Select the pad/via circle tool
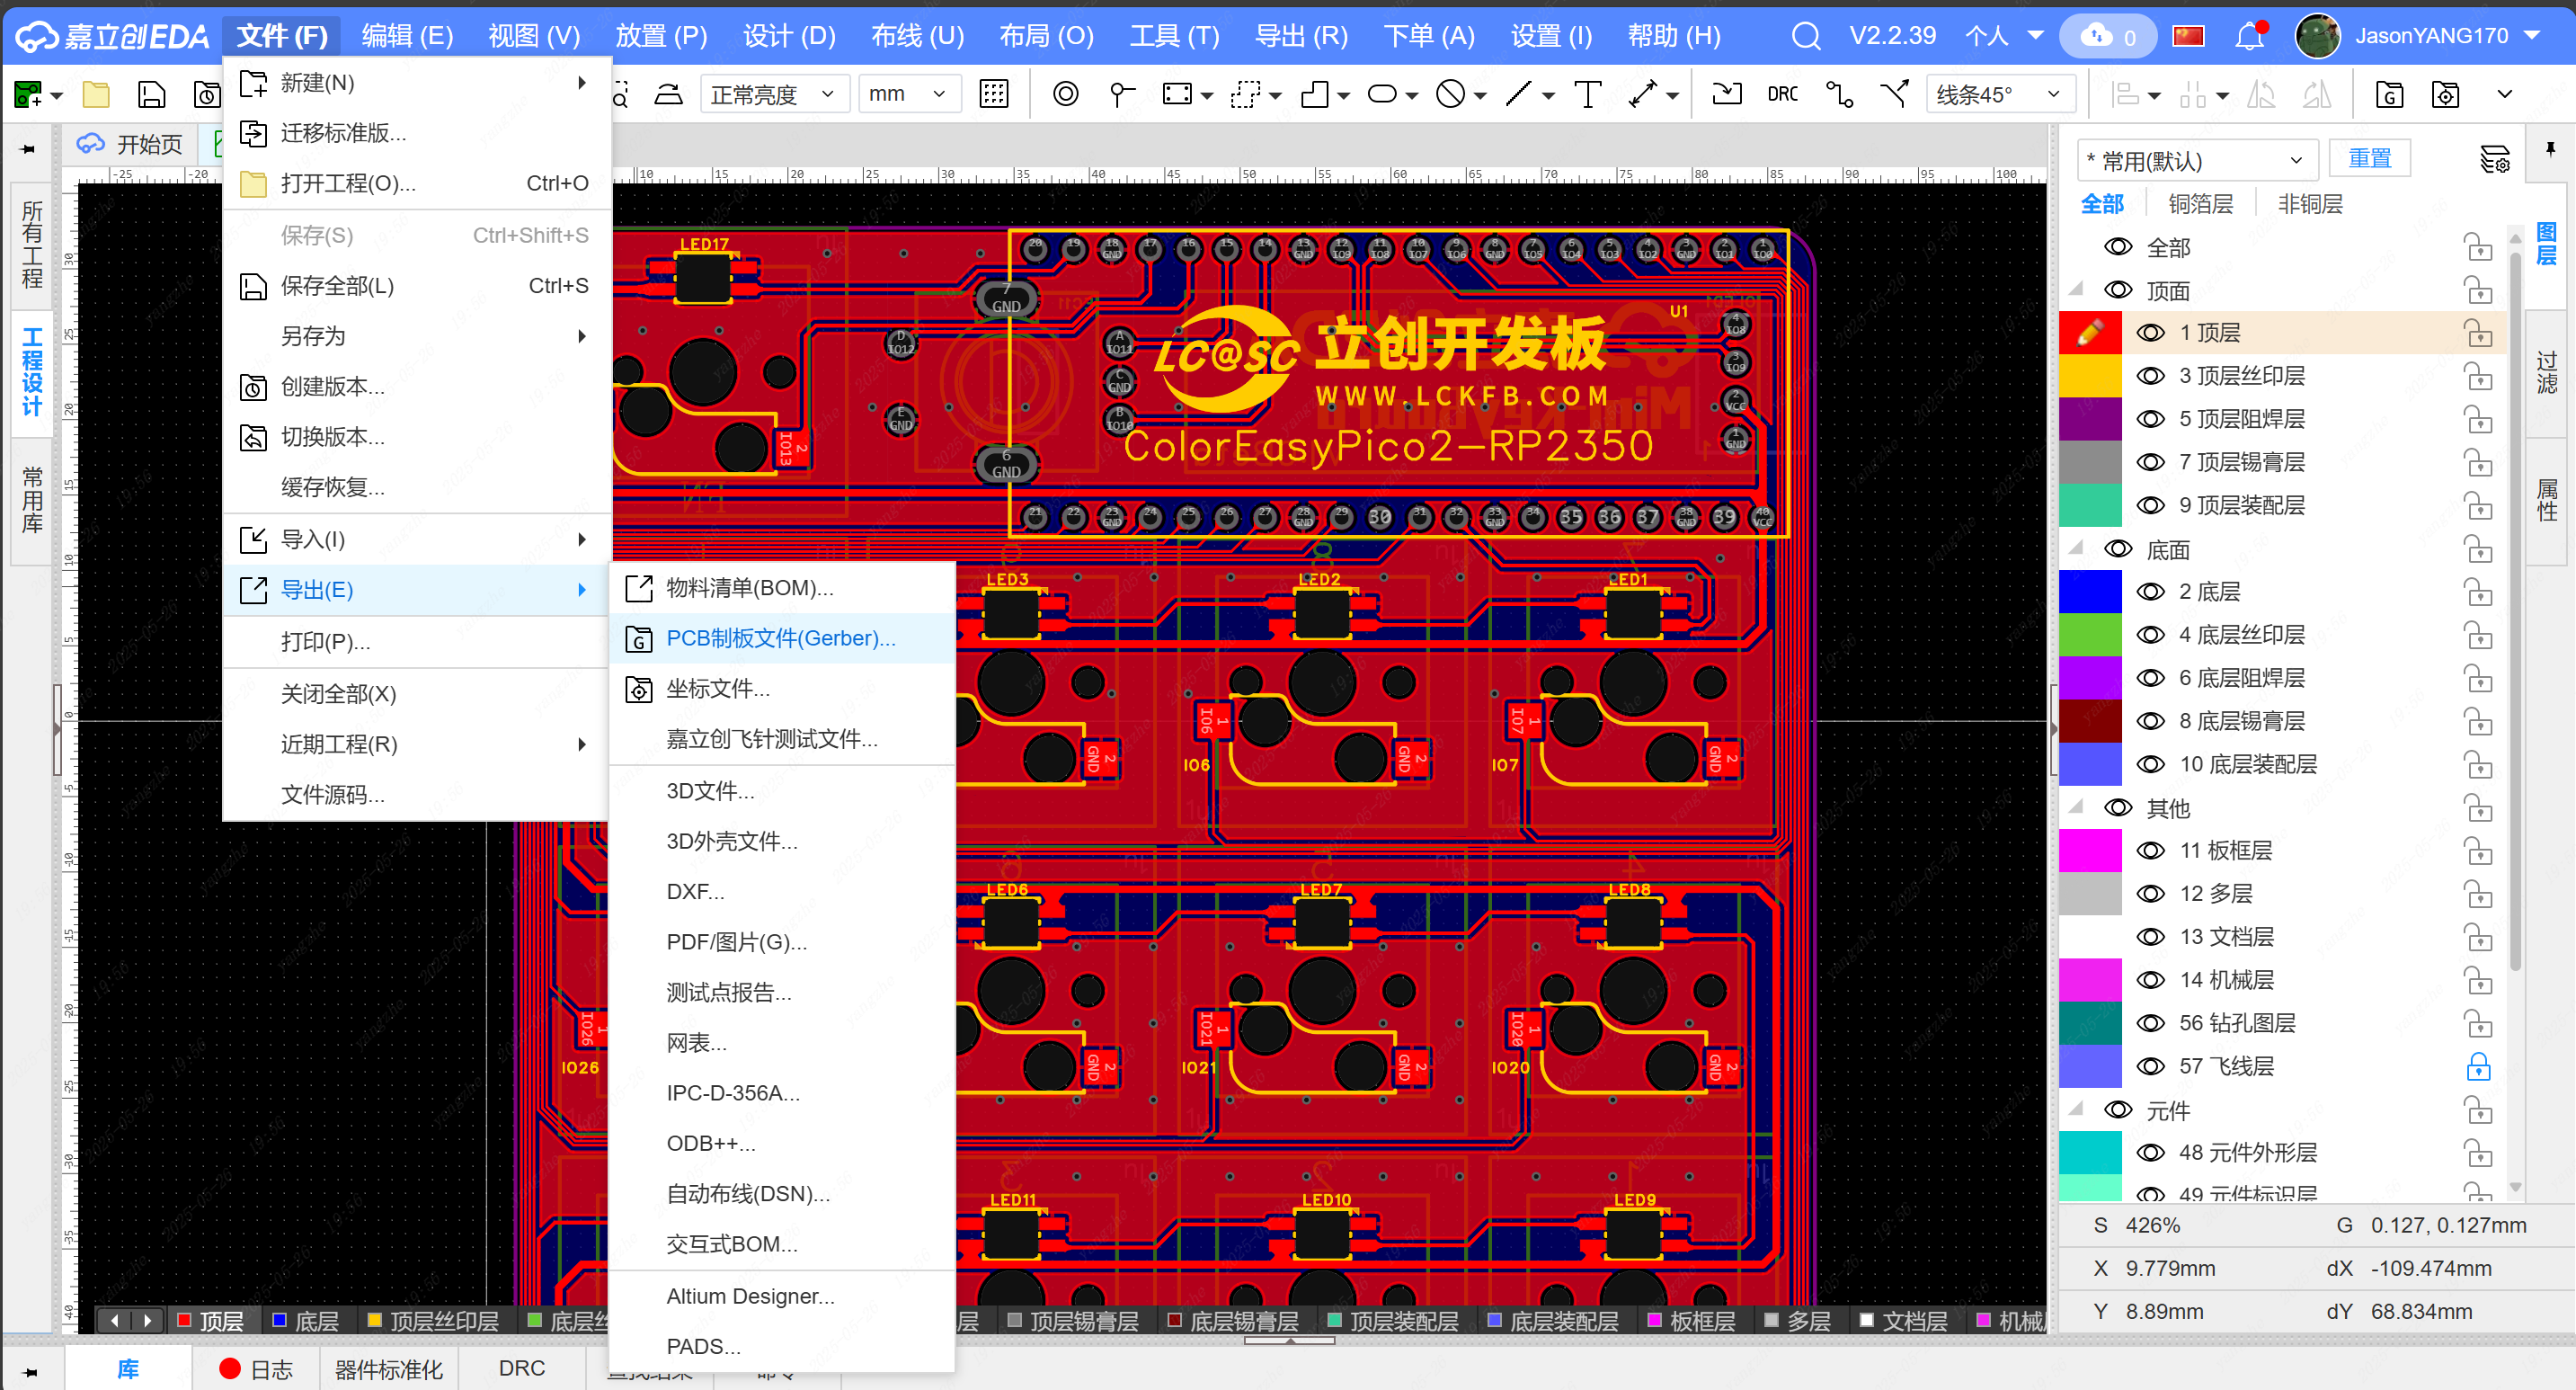The width and height of the screenshot is (2576, 1390). click(x=1066, y=94)
